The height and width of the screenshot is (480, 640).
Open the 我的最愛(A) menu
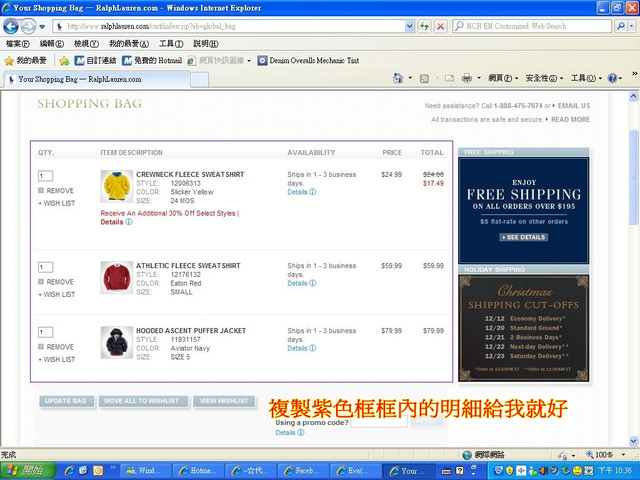[x=129, y=44]
